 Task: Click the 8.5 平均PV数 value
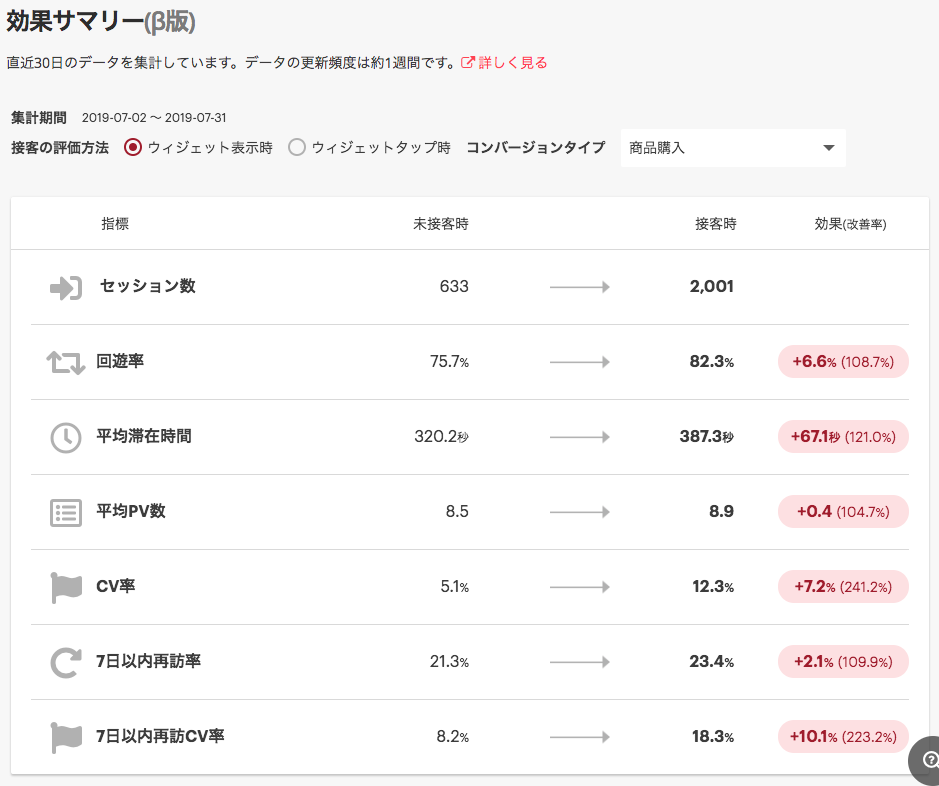(x=457, y=511)
